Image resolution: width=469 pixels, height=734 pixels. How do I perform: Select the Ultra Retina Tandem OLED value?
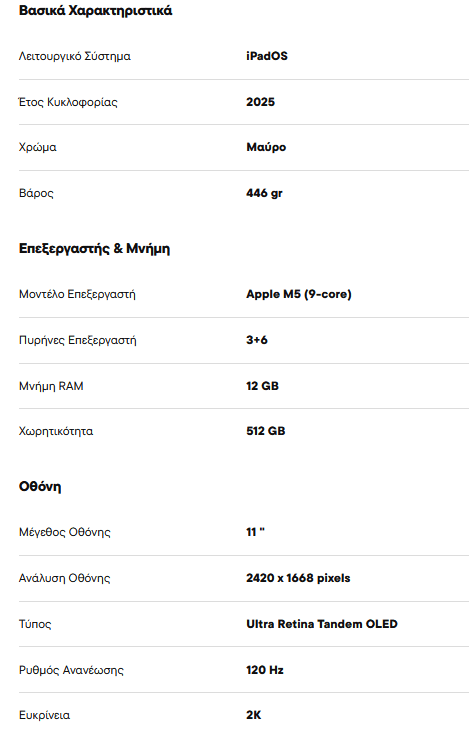pyautogui.click(x=322, y=624)
